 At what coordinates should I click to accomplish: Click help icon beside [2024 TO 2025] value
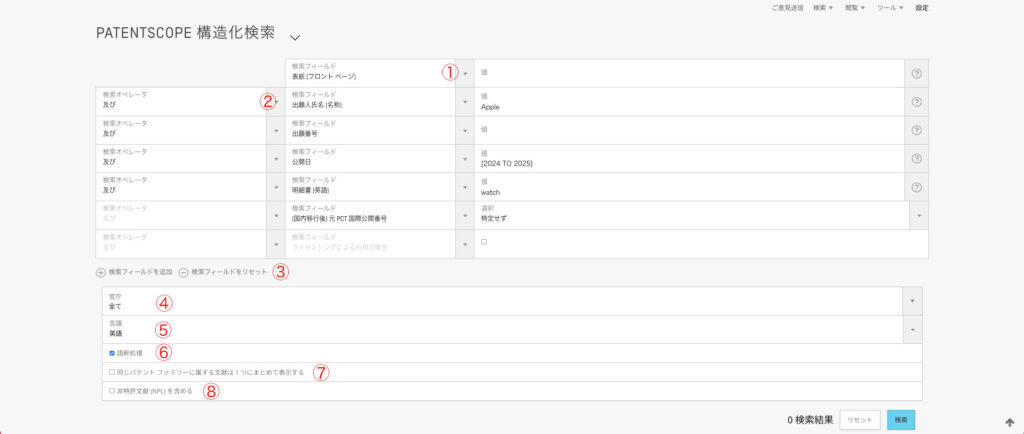tap(916, 159)
